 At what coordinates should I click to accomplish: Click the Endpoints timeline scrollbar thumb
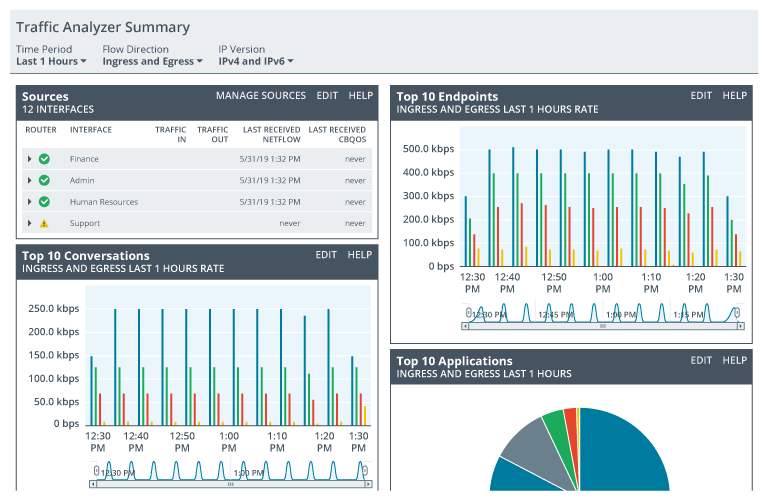pyautogui.click(x=603, y=326)
